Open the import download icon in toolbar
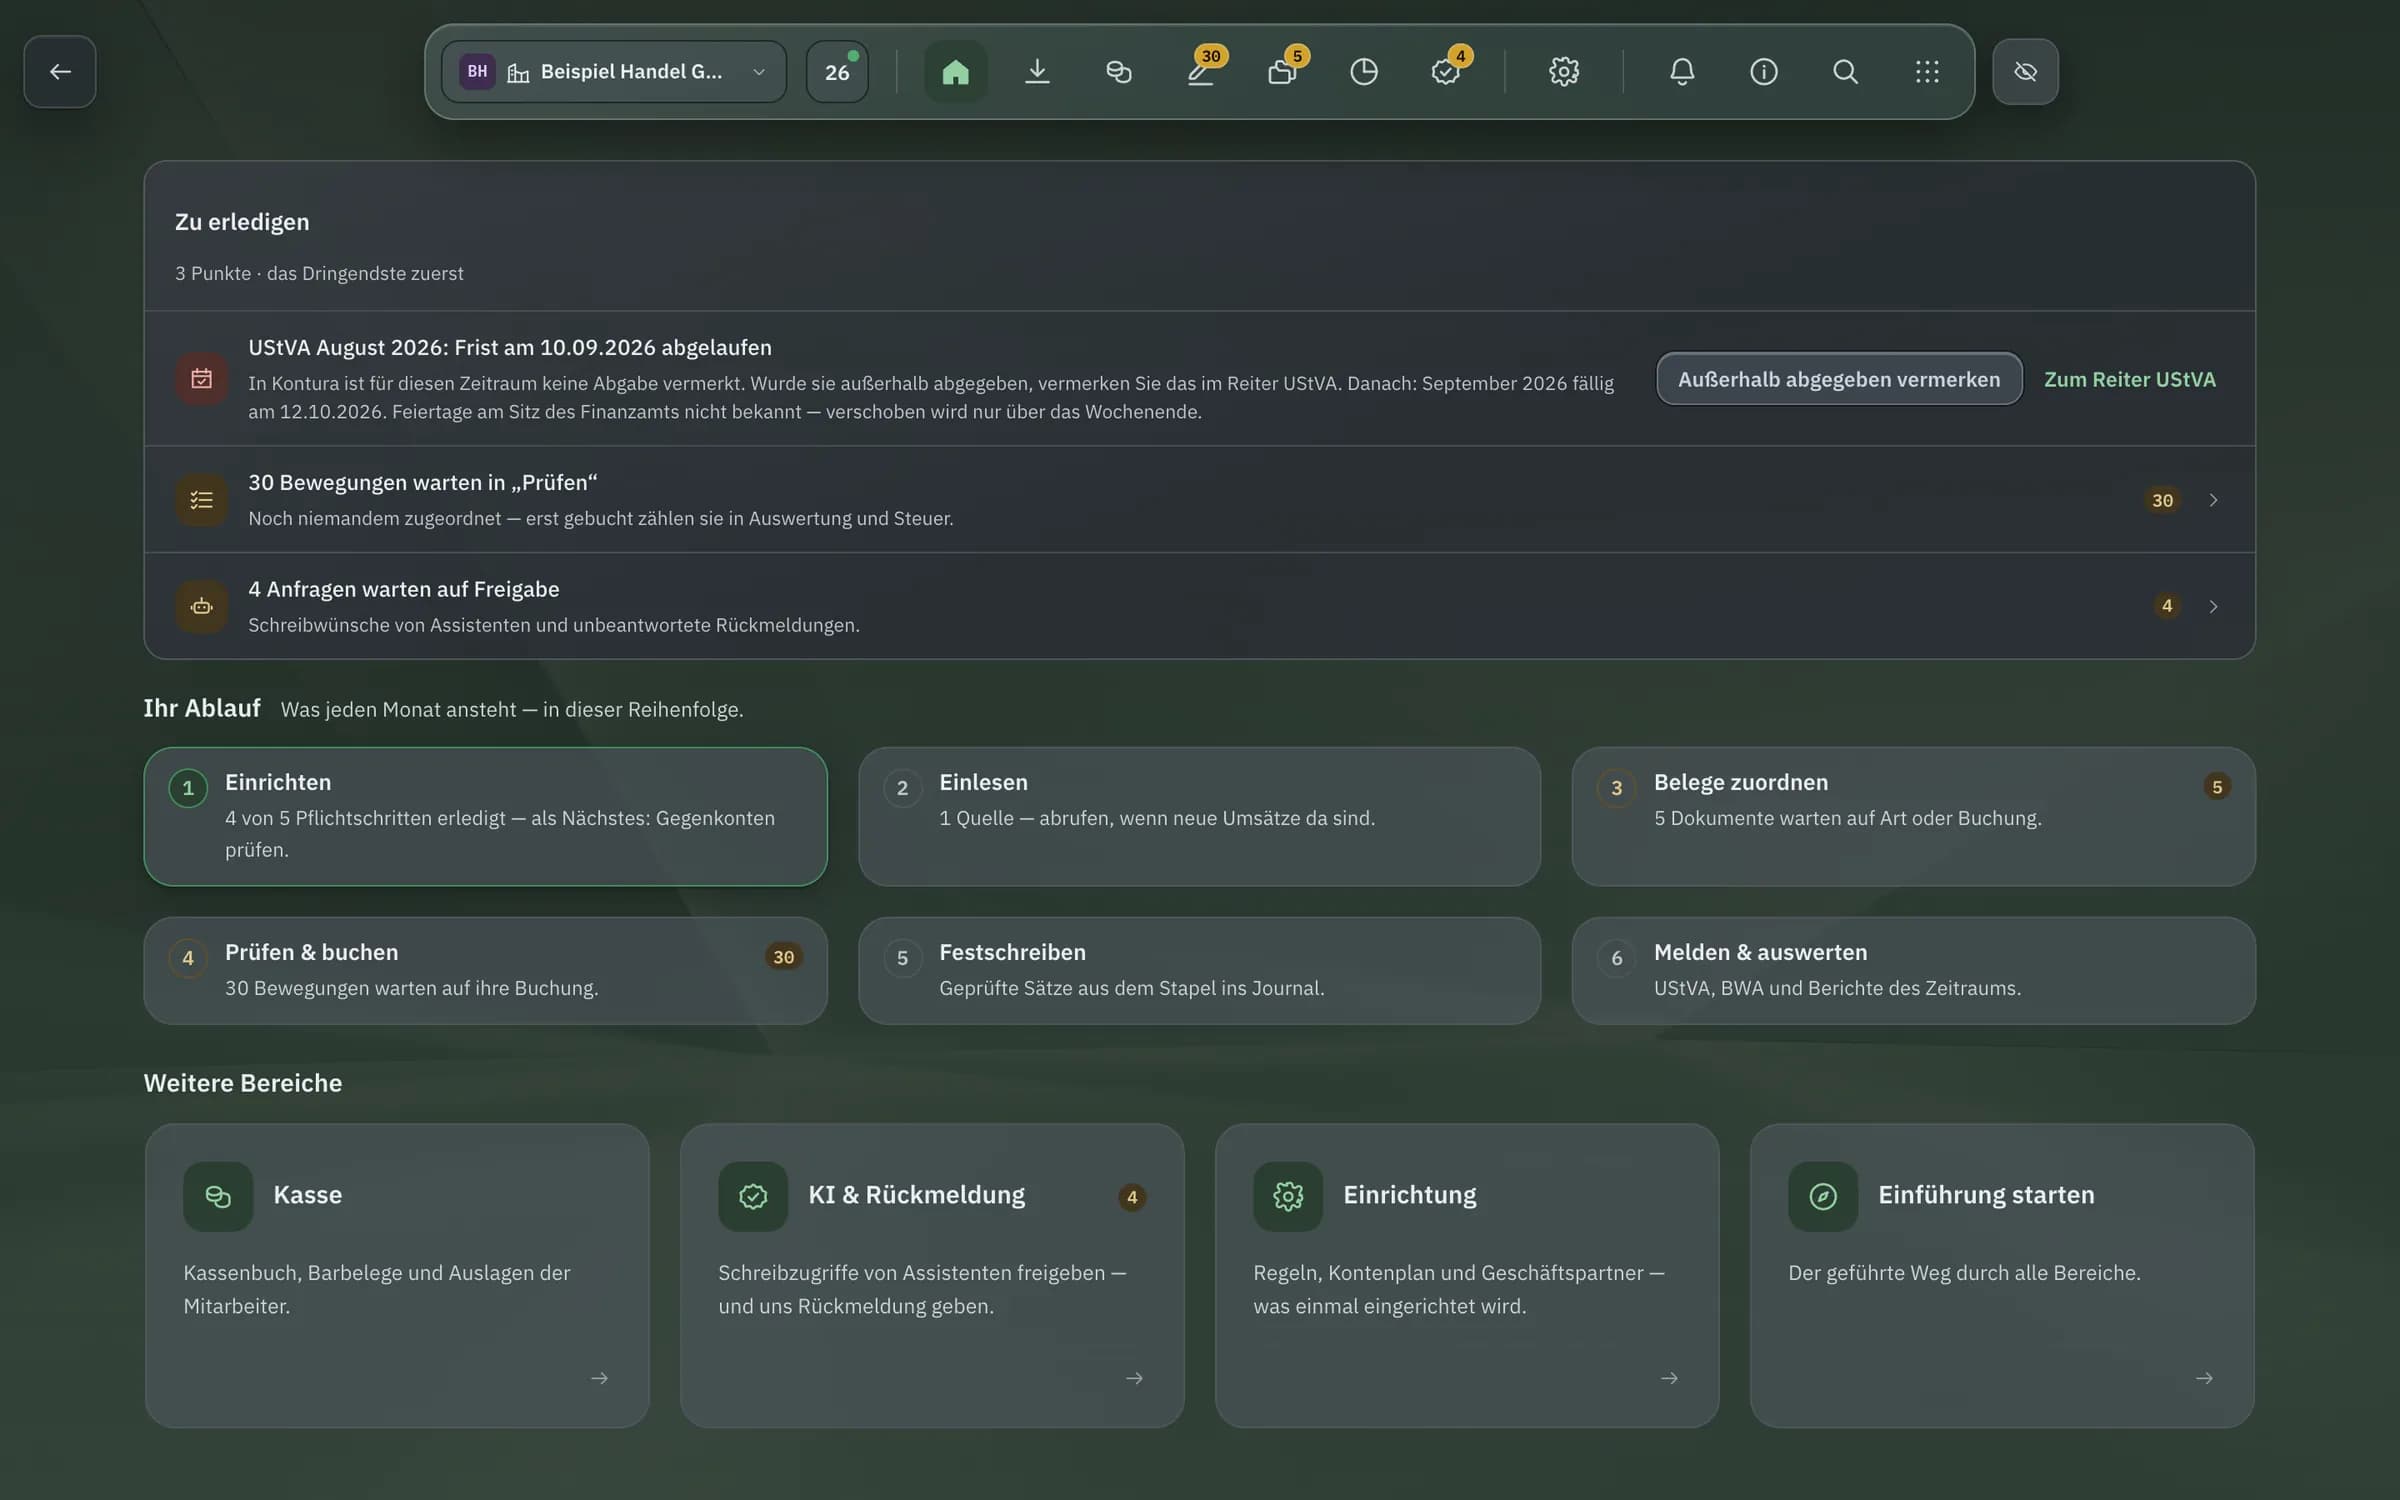This screenshot has width=2400, height=1500. coord(1037,71)
